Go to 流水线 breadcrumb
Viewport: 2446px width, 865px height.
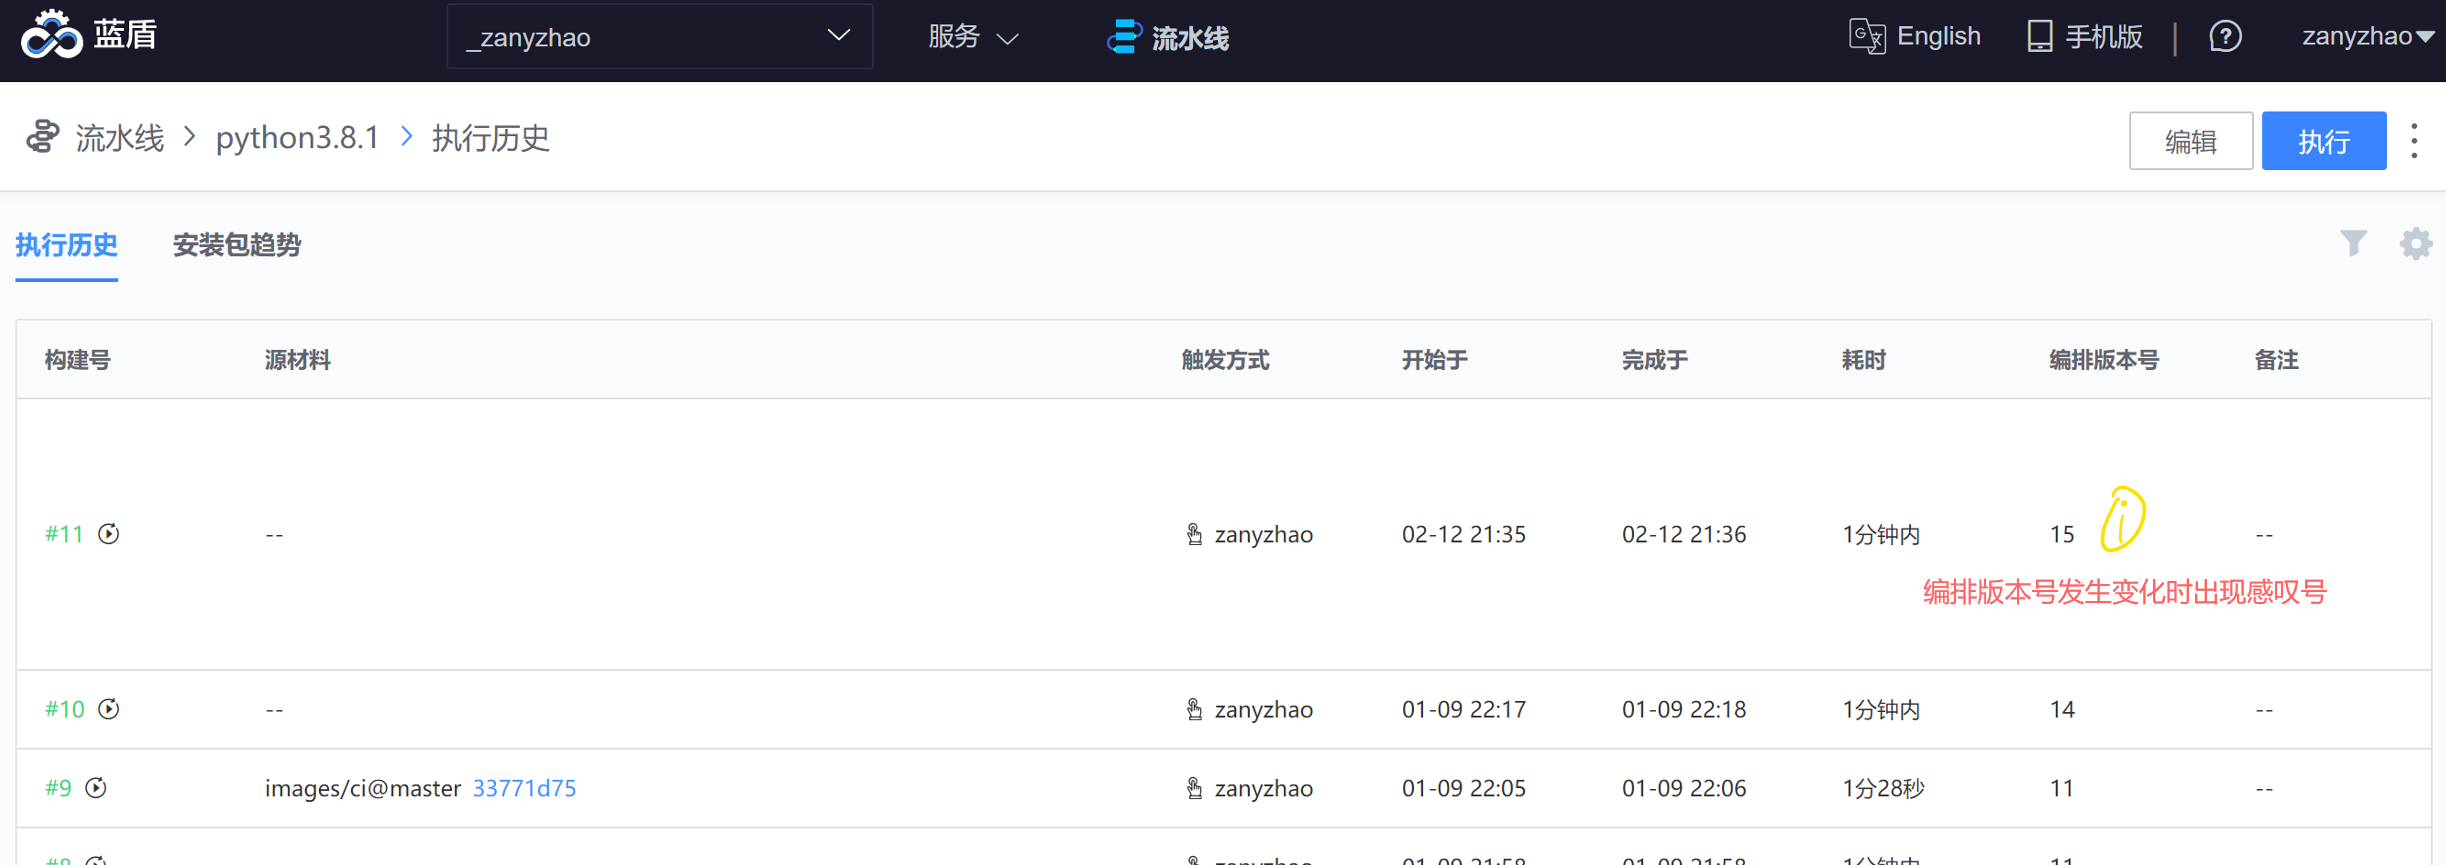pos(120,138)
